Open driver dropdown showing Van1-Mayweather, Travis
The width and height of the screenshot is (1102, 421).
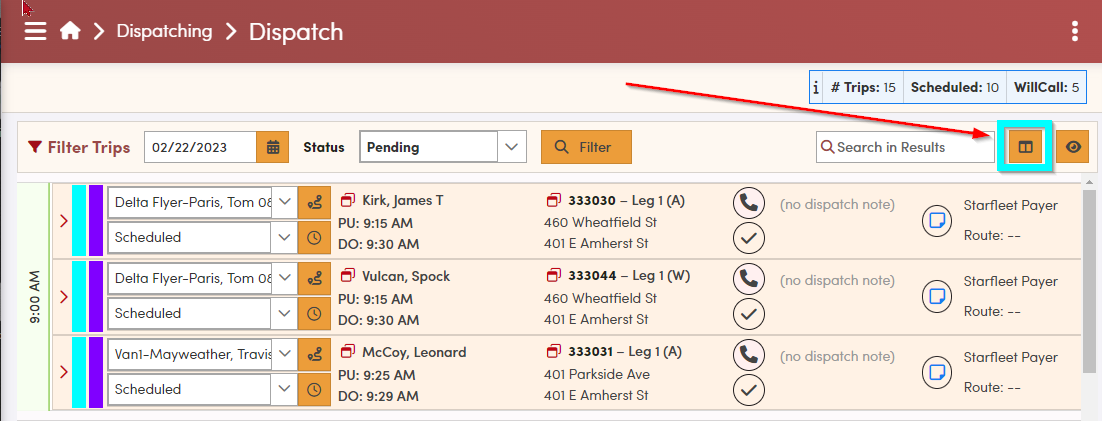point(201,353)
